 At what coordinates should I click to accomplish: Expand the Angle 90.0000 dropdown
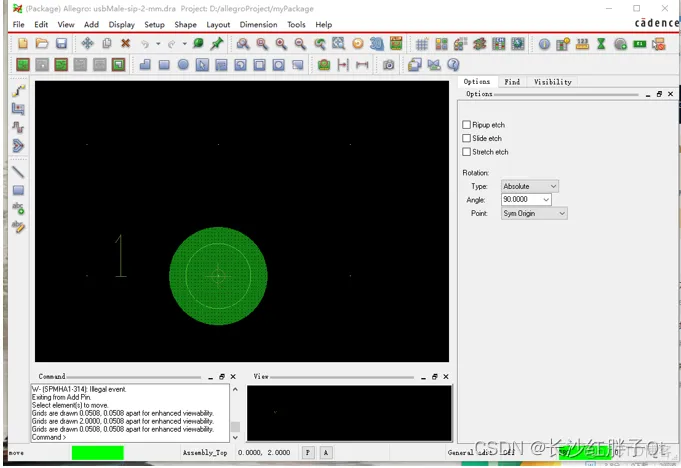point(546,199)
